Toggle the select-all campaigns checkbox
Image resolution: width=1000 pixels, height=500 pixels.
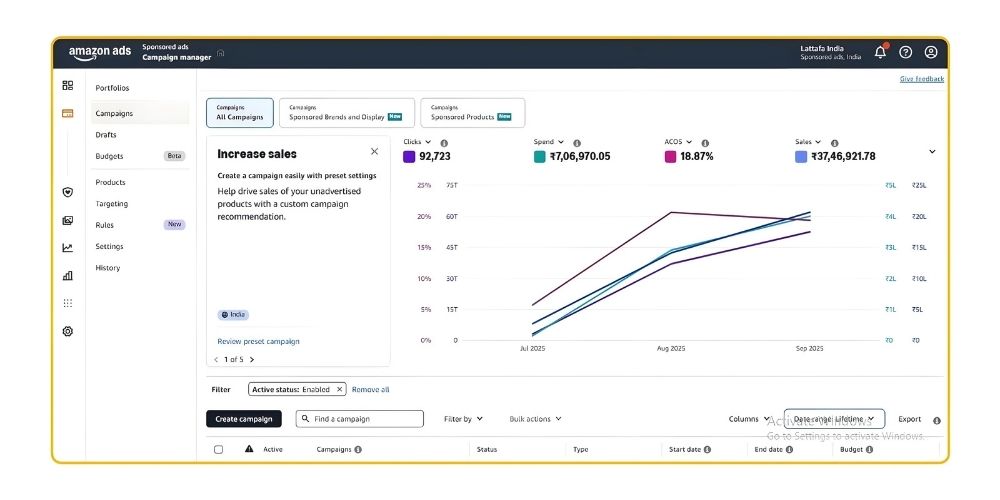point(219,450)
